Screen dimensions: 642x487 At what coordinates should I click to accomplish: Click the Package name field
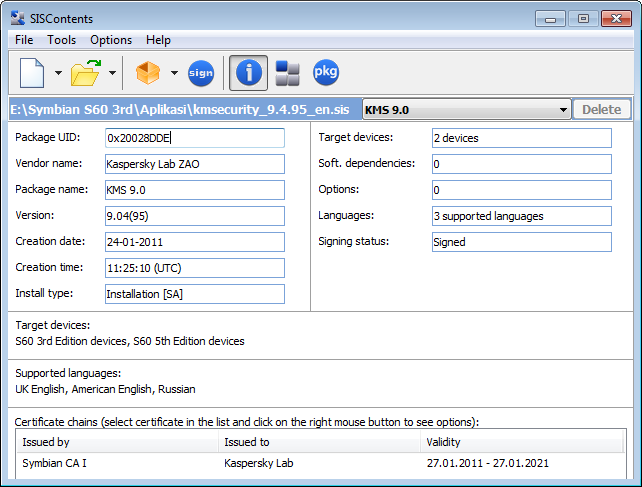tap(195, 190)
